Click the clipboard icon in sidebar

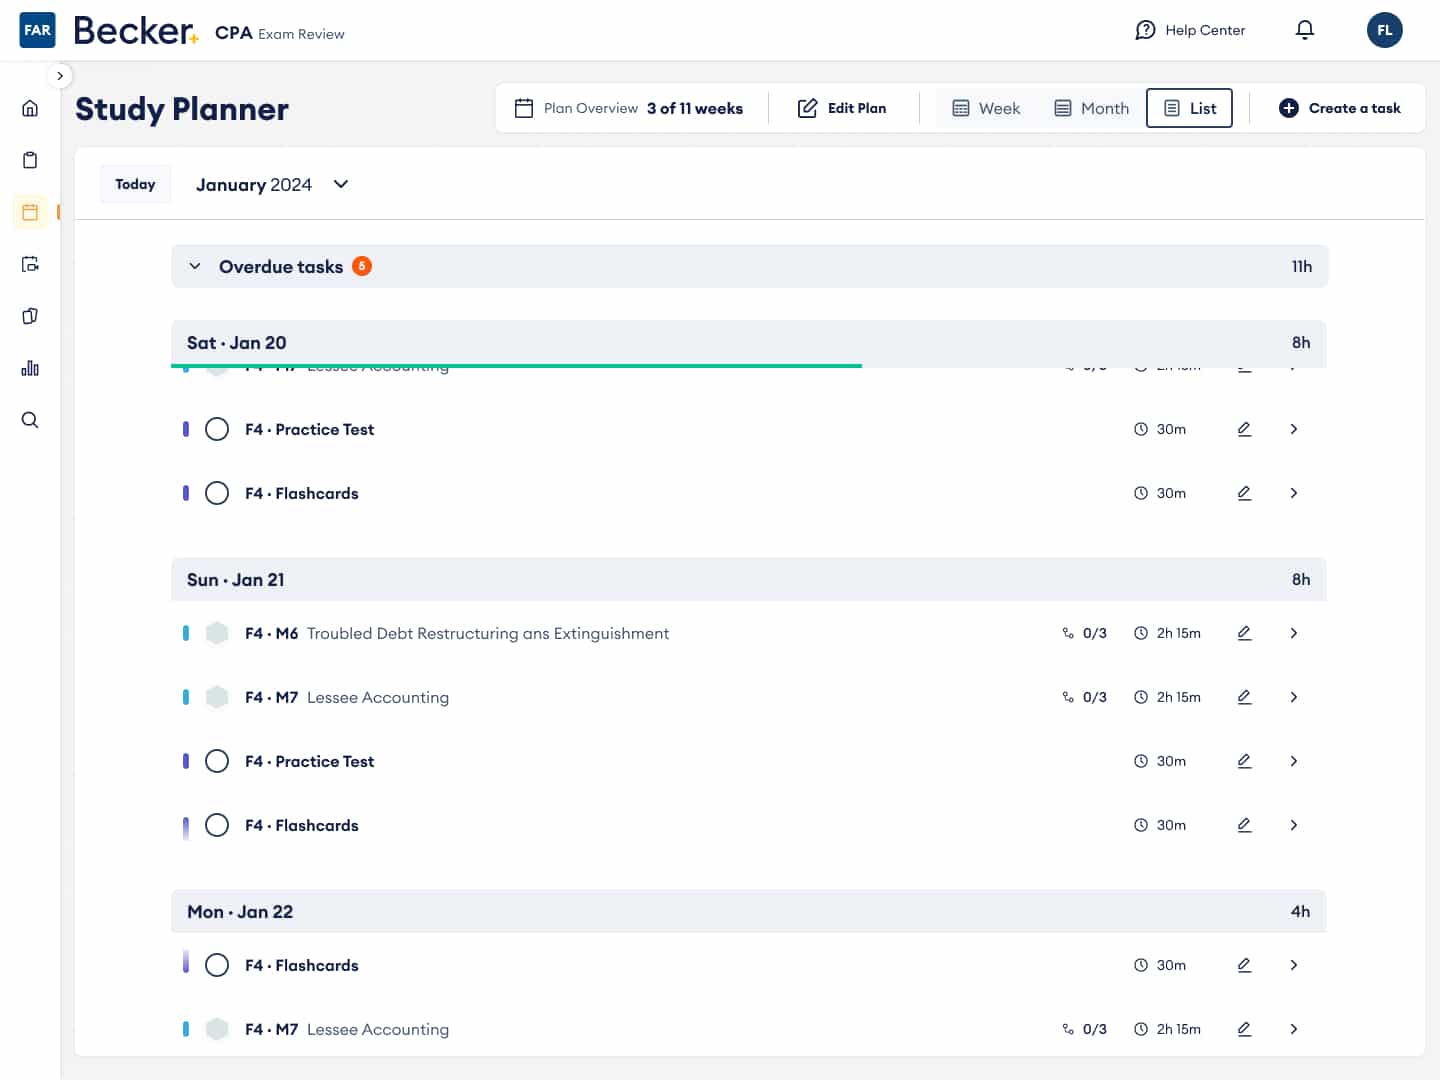30,160
